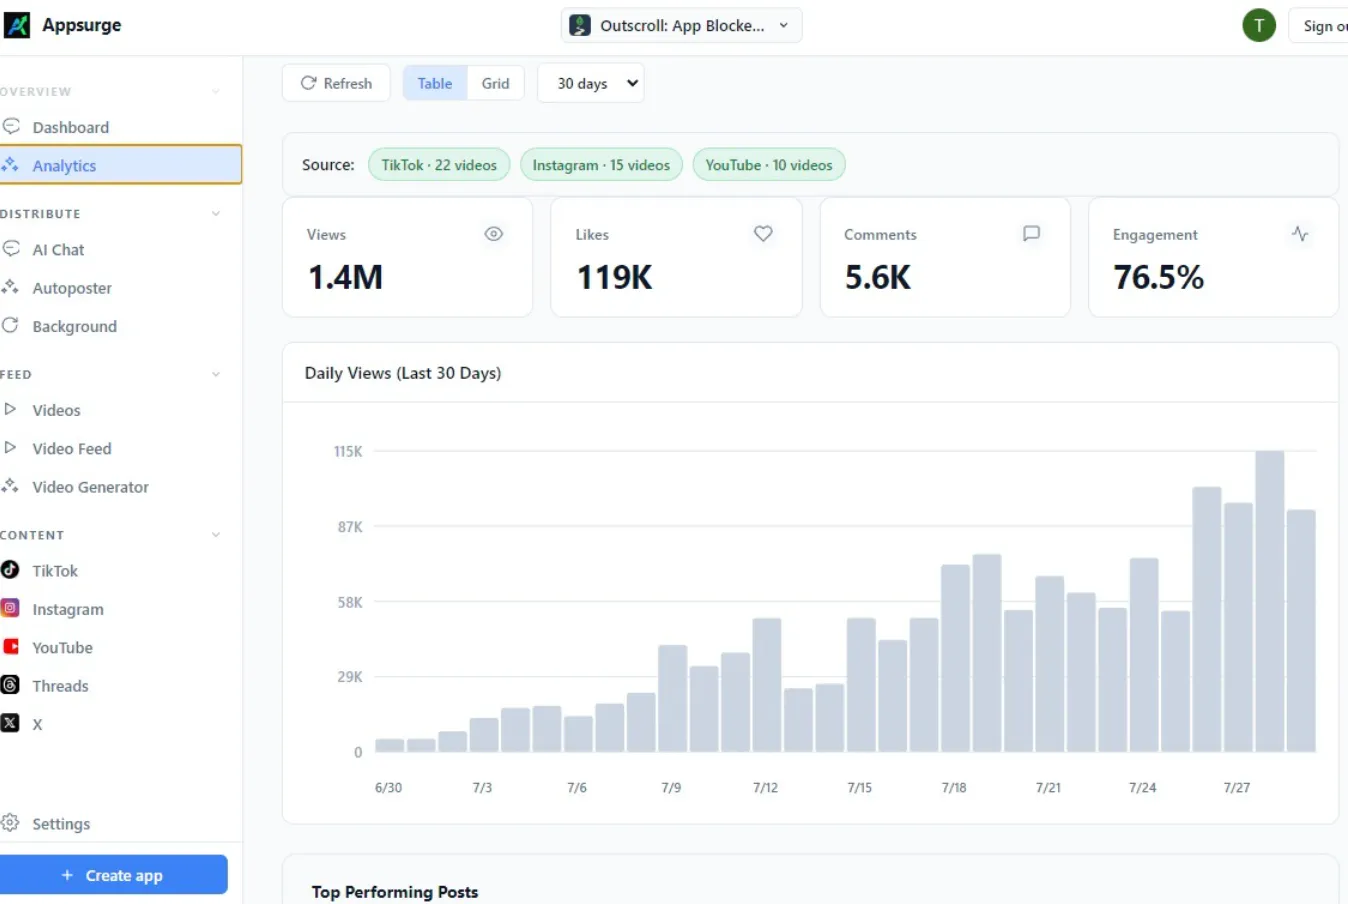Switch to Grid view
The height and width of the screenshot is (904, 1348).
click(x=495, y=83)
